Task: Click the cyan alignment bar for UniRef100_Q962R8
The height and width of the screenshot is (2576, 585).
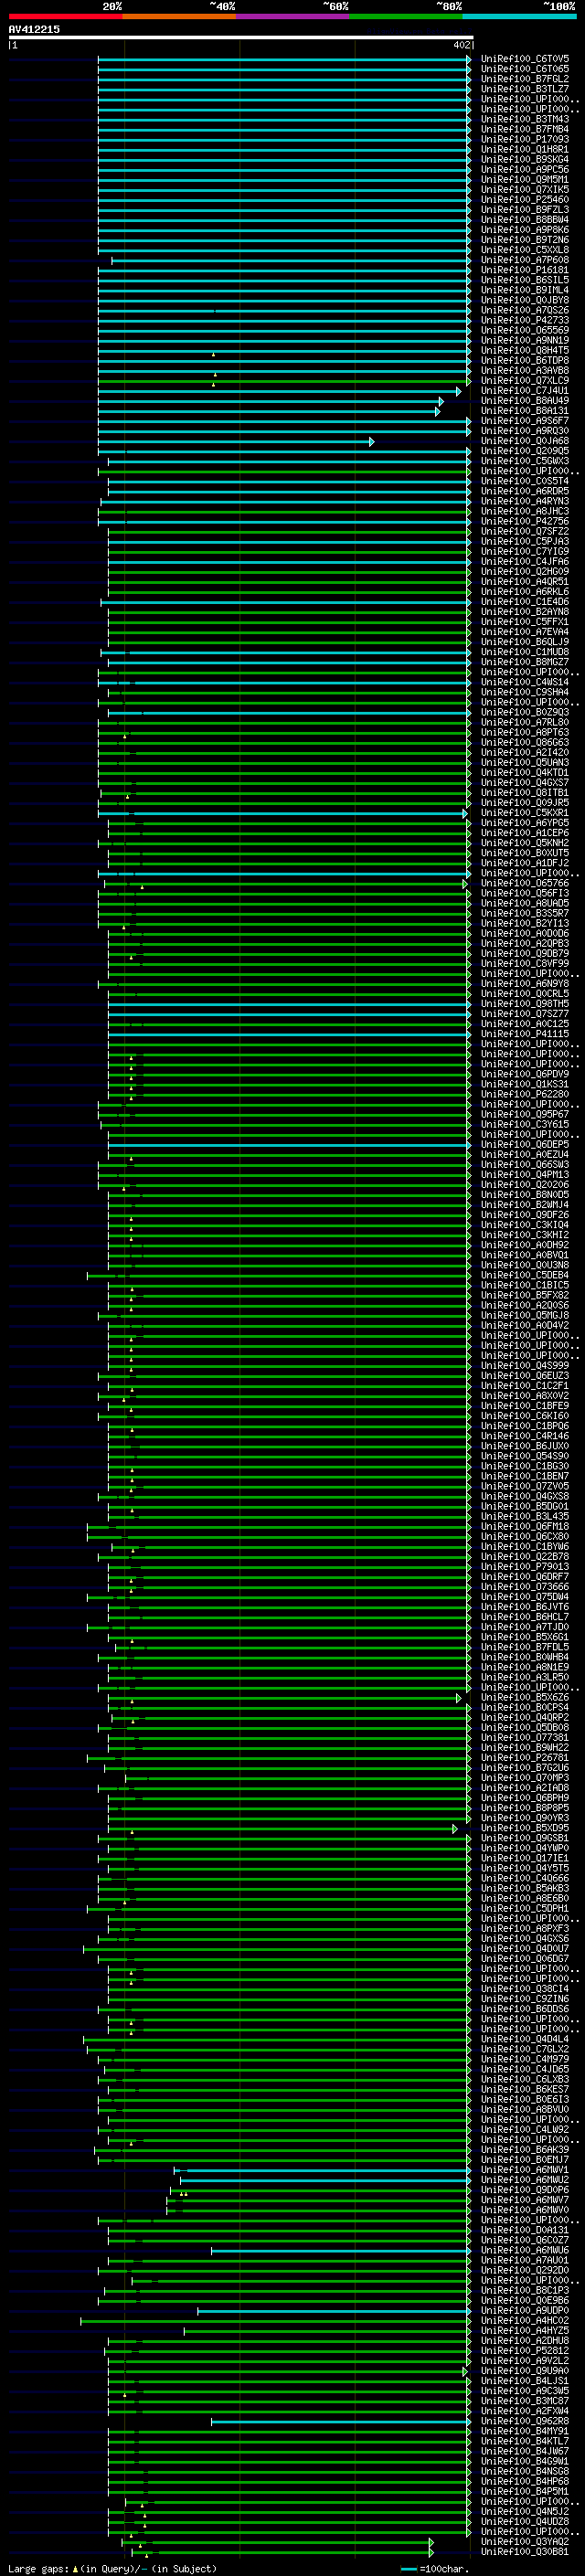Action: 340,2422
